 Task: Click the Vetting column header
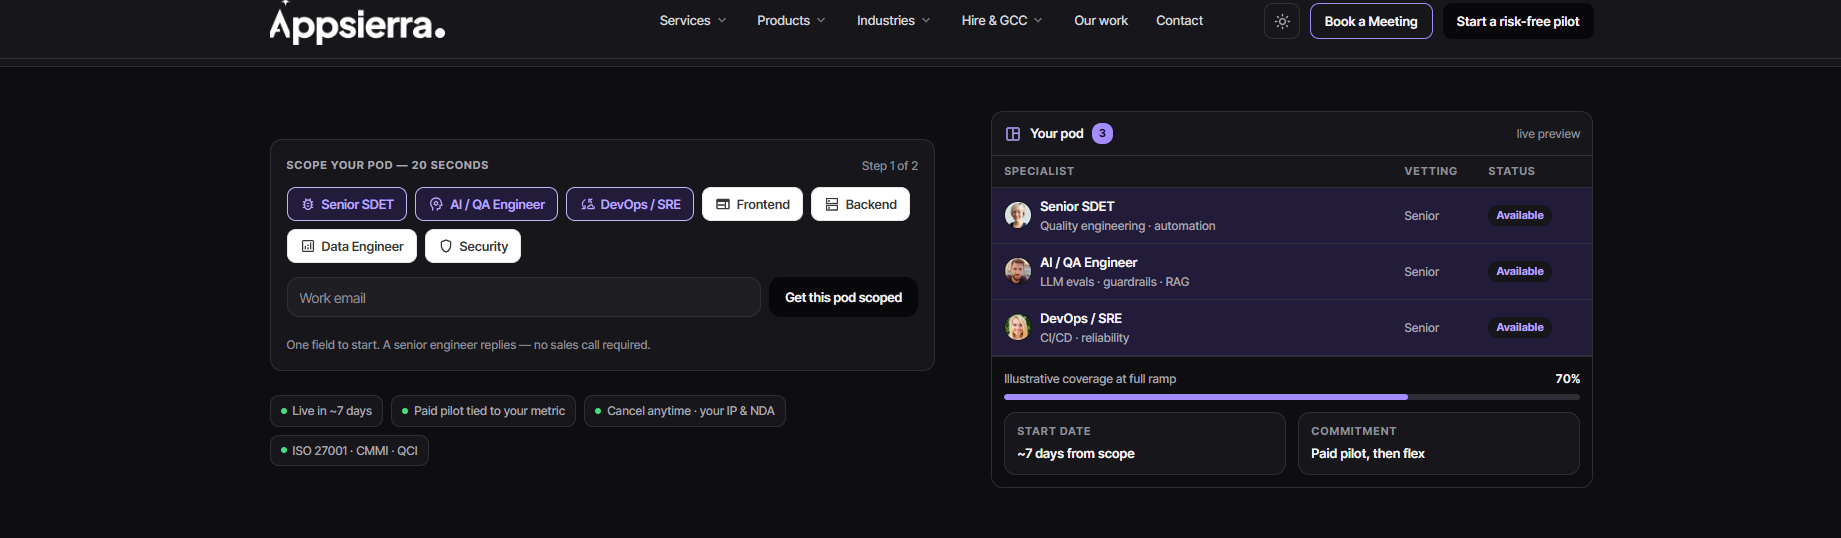[1430, 171]
